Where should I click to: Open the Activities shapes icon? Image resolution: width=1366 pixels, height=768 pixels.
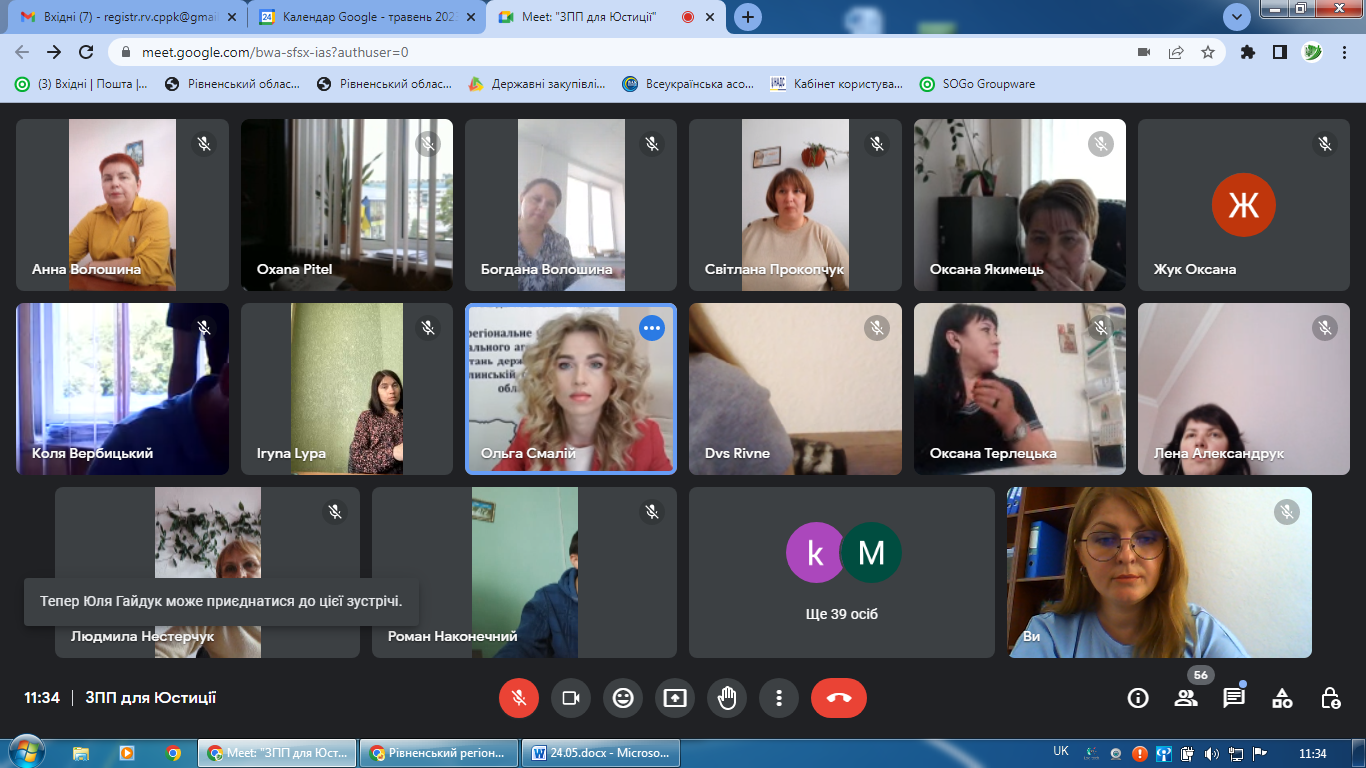tap(1282, 698)
